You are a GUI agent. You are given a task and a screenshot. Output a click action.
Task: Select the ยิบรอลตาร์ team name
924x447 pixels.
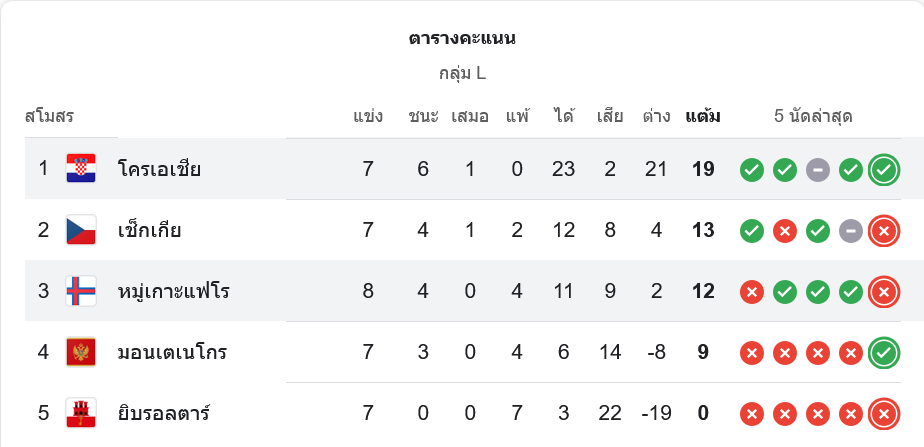[163, 413]
